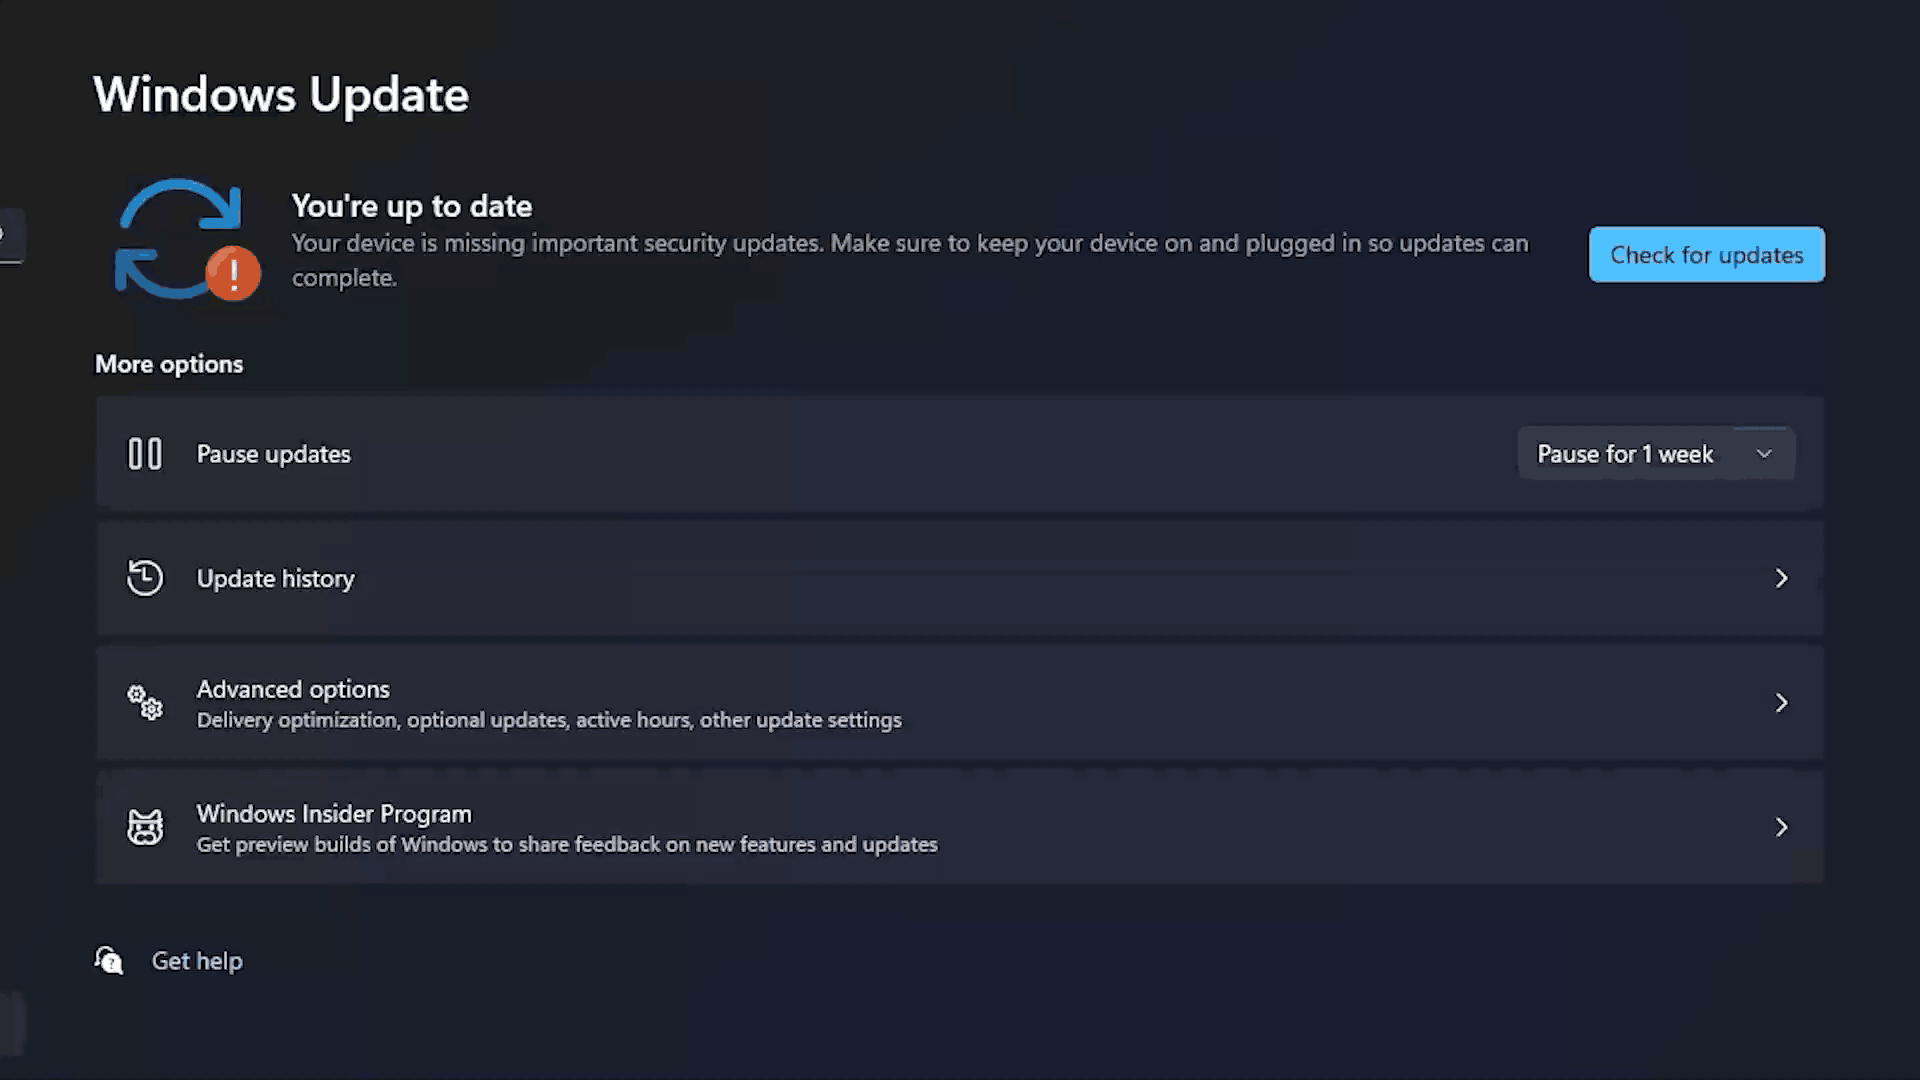Image resolution: width=1920 pixels, height=1080 pixels.
Task: Click the blue sync arrows update icon
Action: point(178,238)
